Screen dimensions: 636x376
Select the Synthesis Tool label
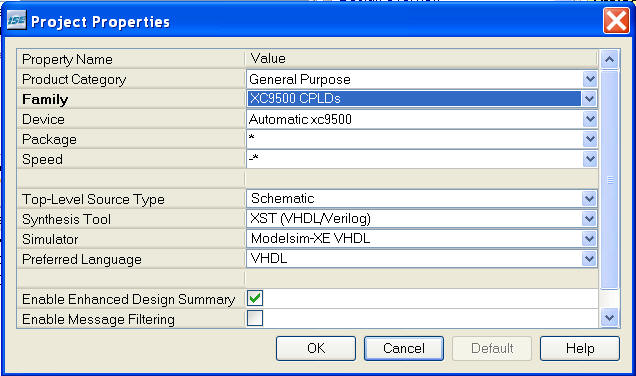(66, 219)
